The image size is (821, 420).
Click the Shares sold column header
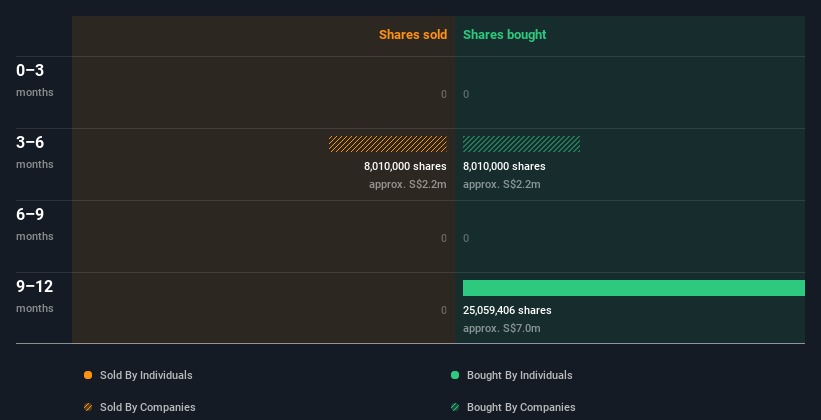[413, 35]
